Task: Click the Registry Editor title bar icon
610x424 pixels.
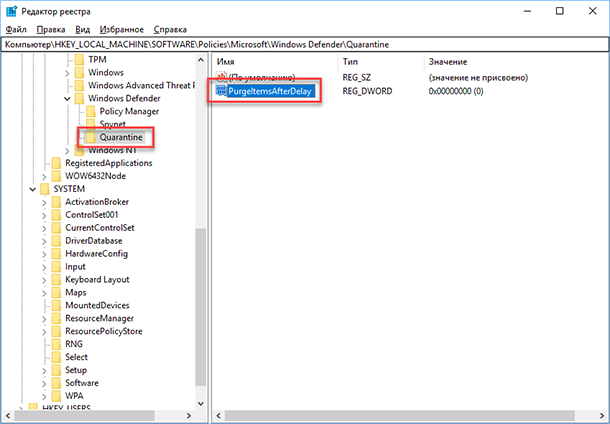Action: point(11,11)
